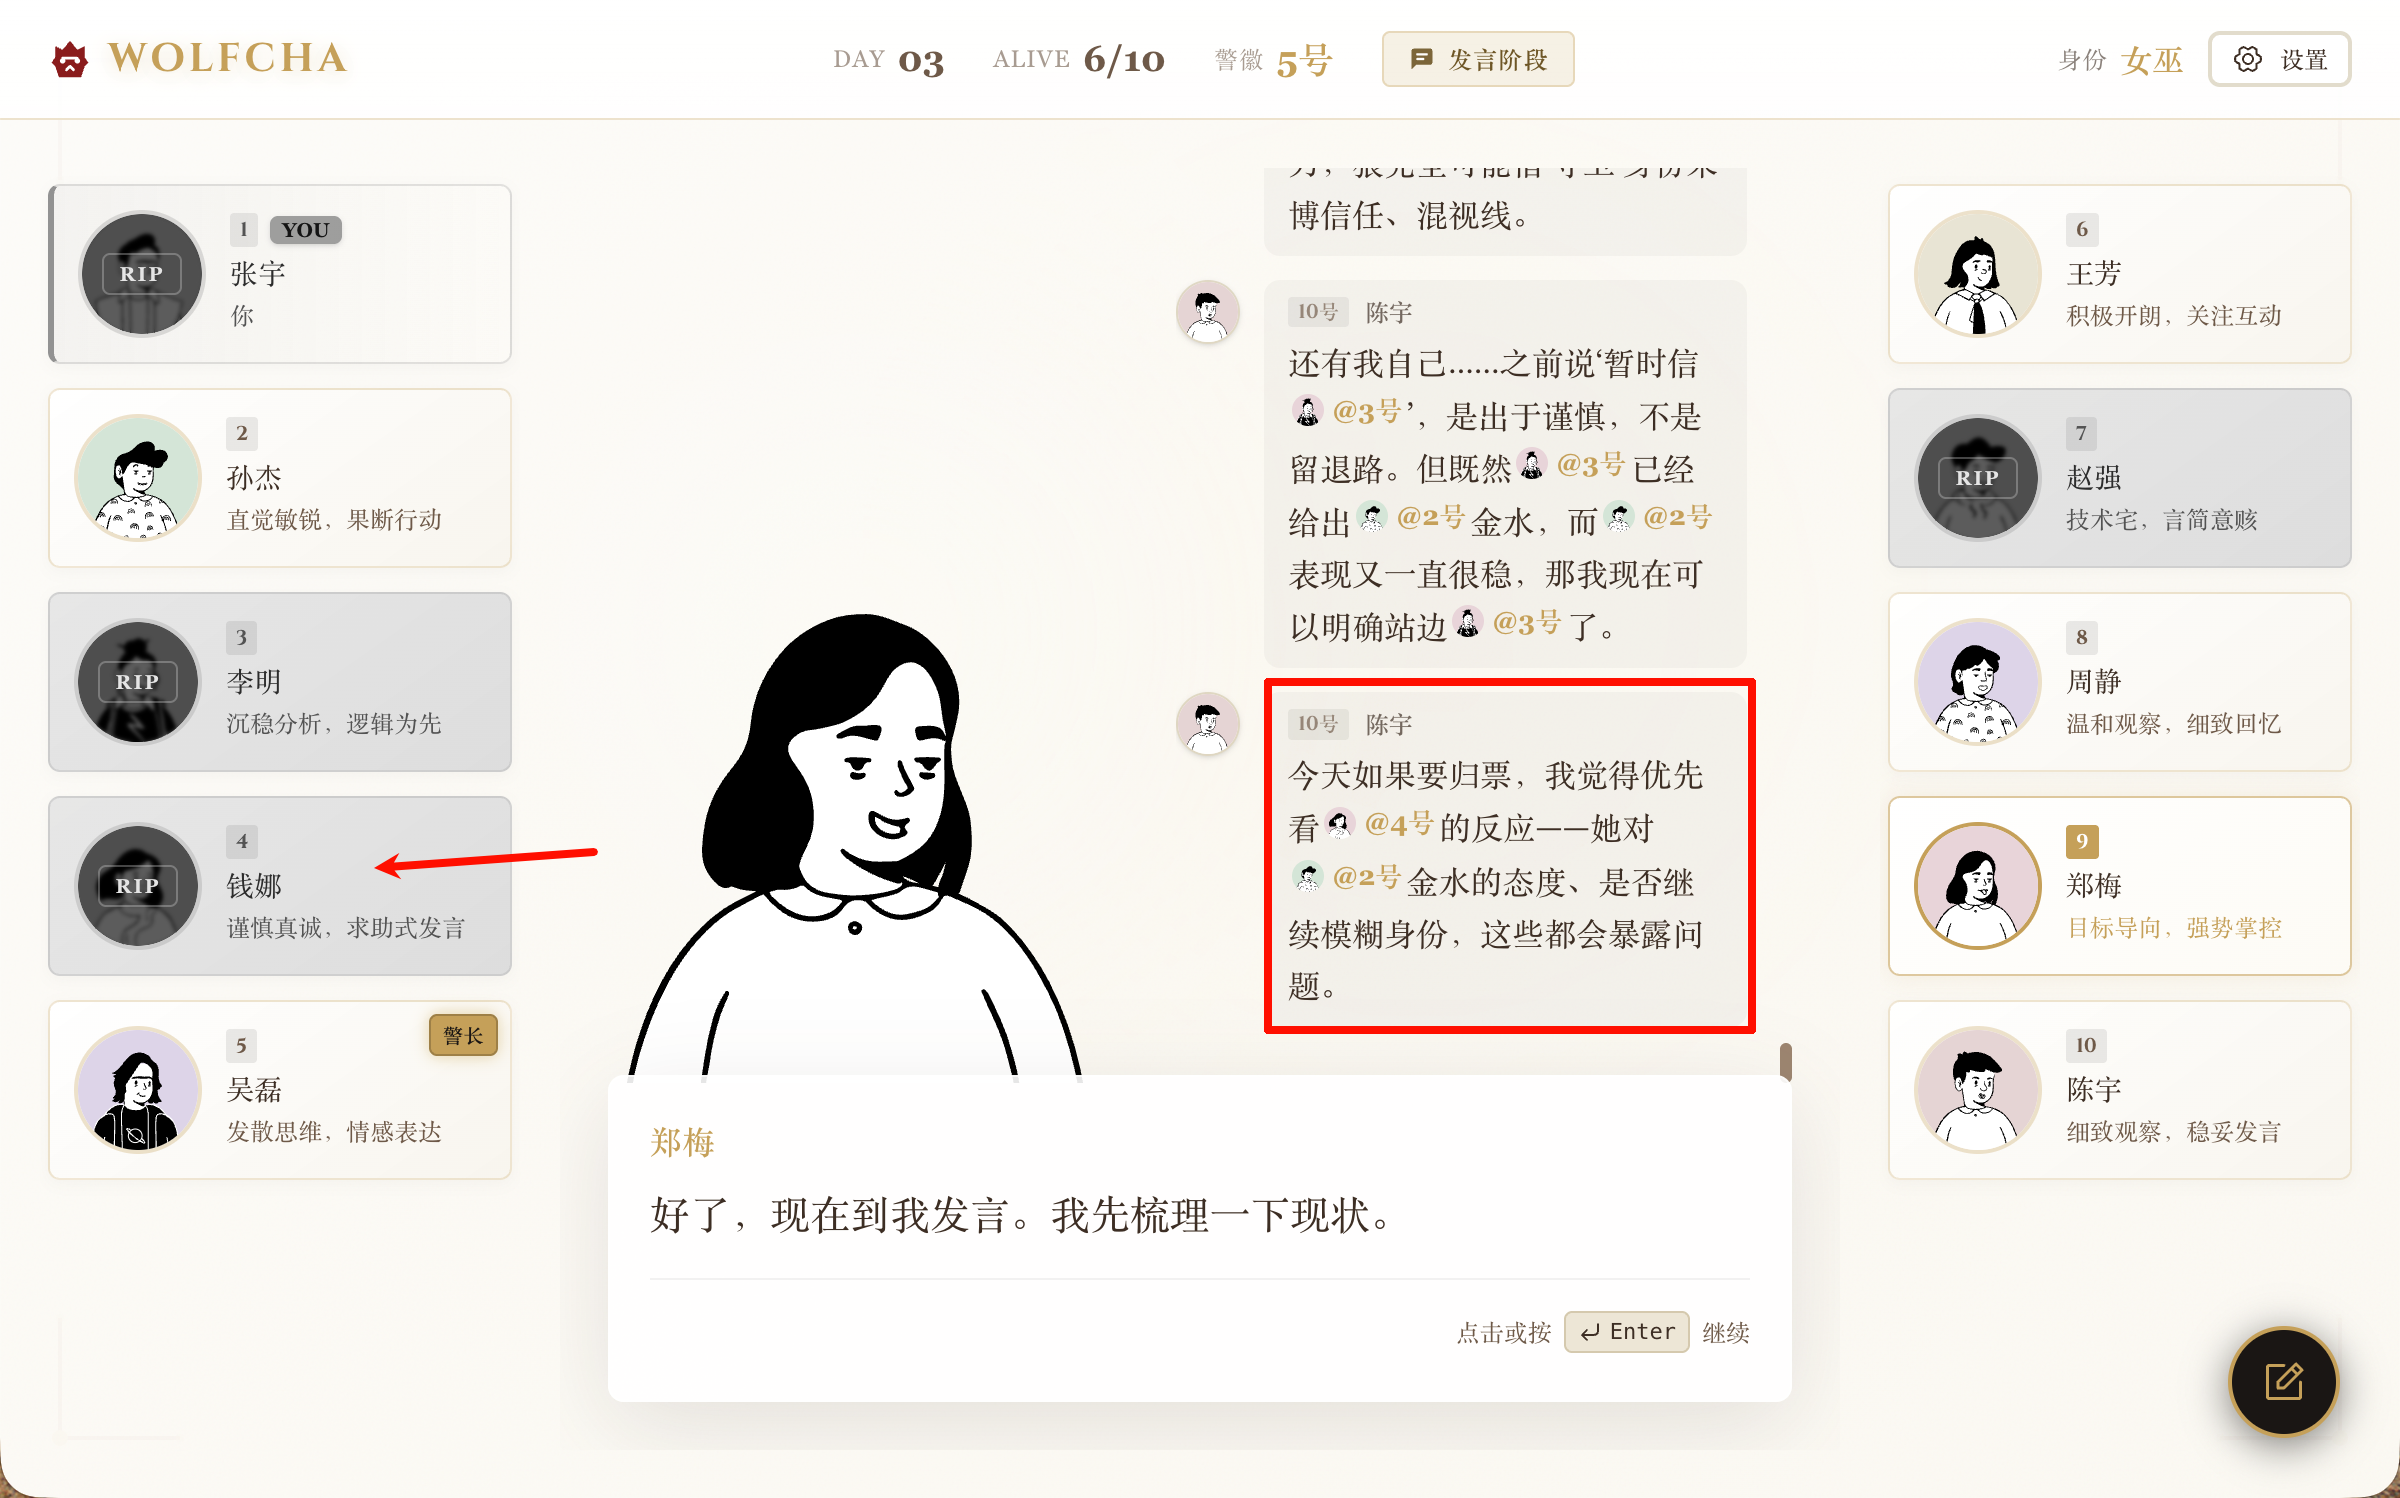
Task: Click 陈宇's avatar on player 10 card
Action: point(1977,1090)
